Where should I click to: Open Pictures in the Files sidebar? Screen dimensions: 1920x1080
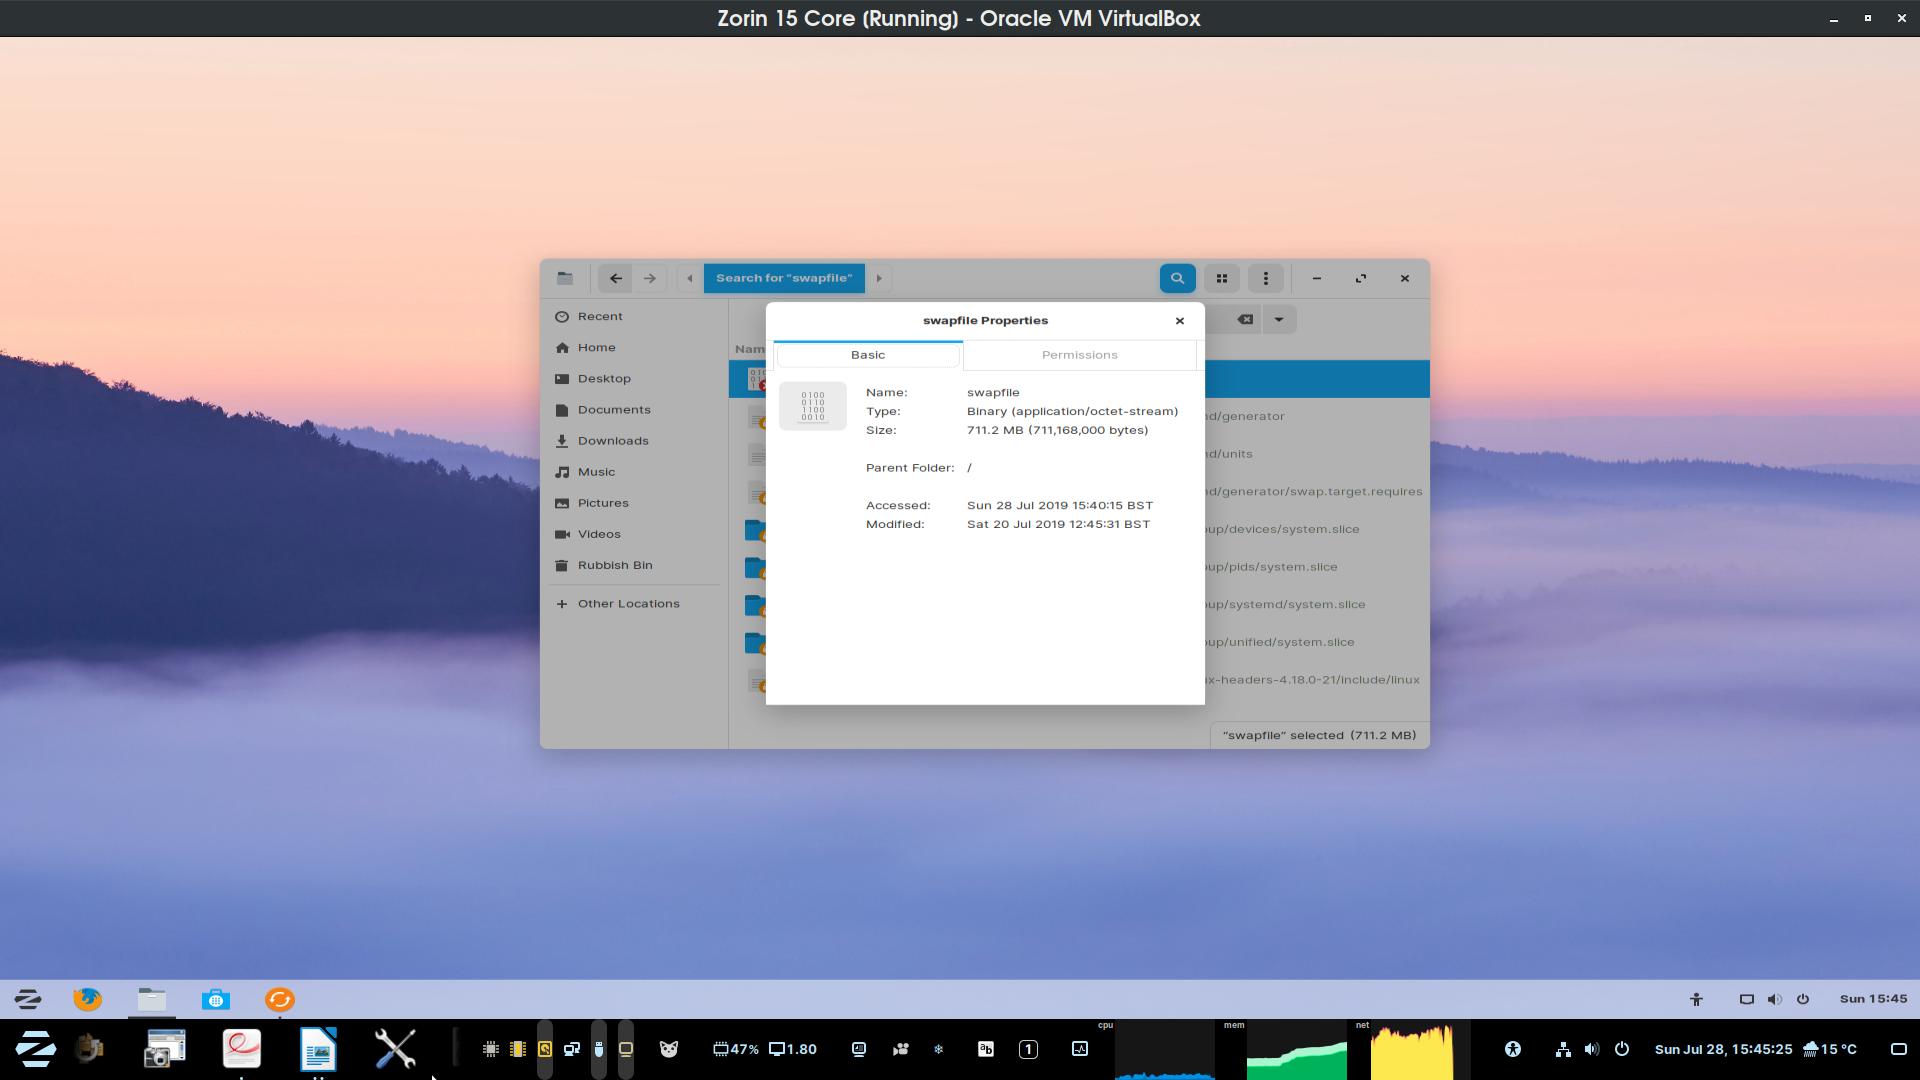click(635, 502)
